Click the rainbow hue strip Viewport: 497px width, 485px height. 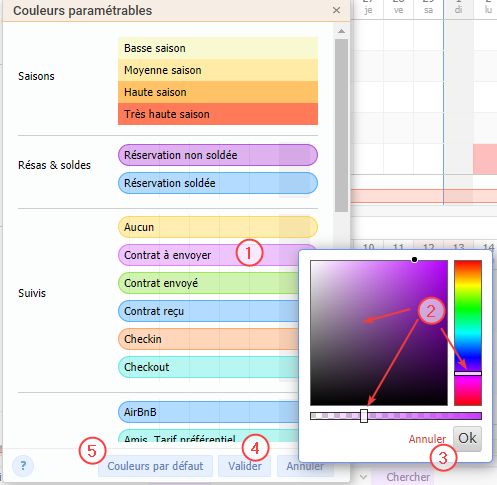(468, 333)
